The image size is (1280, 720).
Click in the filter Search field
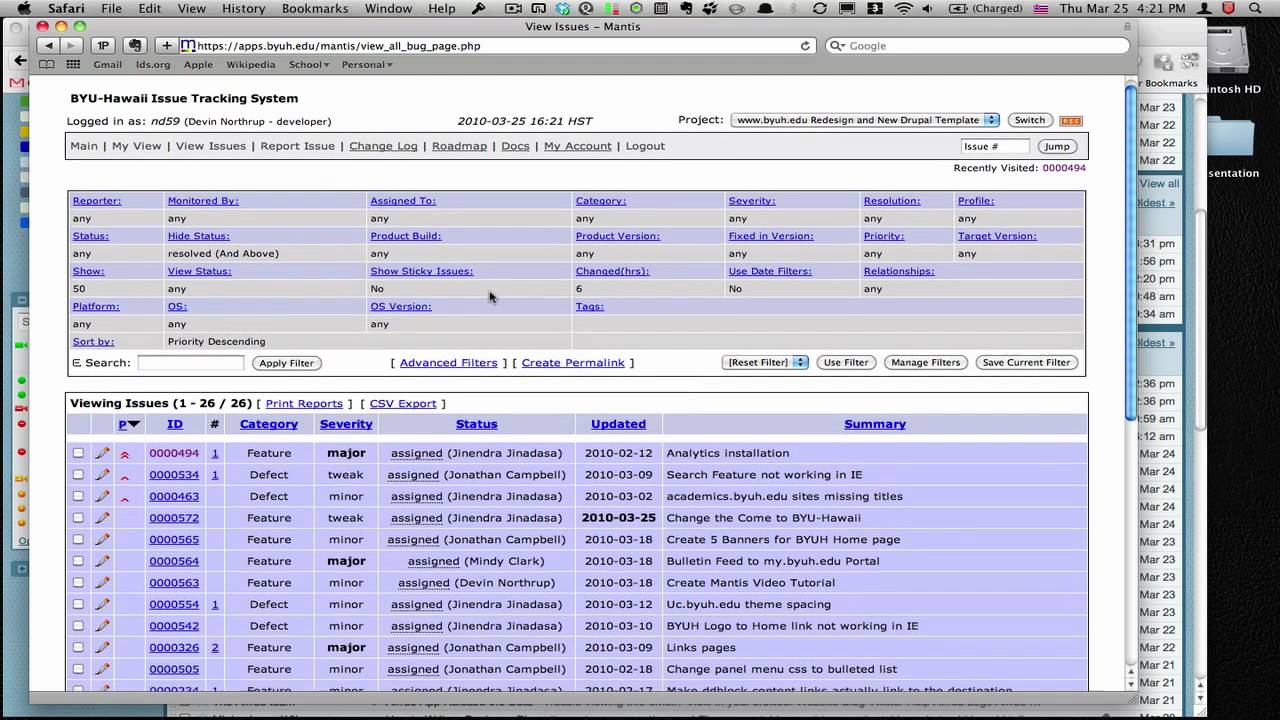190,363
